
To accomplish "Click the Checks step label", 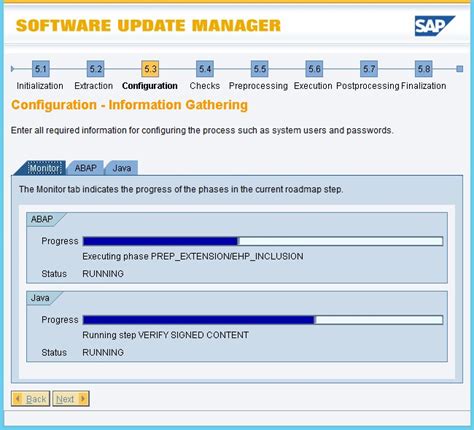I will (x=205, y=86).
